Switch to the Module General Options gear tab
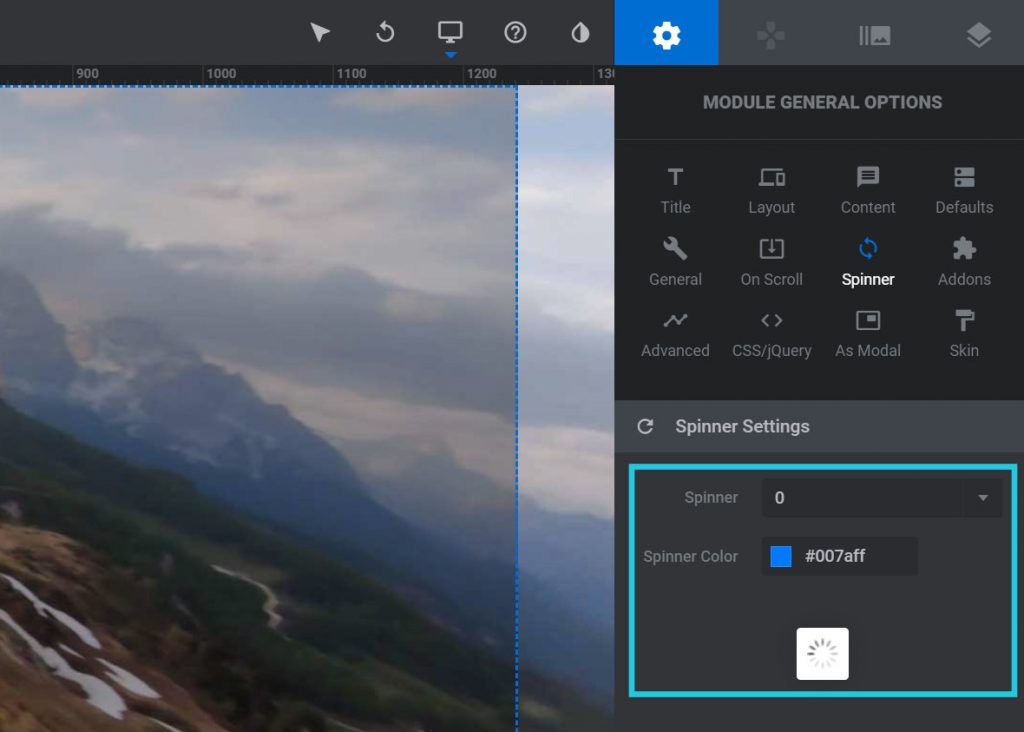The height and width of the screenshot is (732, 1024). [x=666, y=35]
